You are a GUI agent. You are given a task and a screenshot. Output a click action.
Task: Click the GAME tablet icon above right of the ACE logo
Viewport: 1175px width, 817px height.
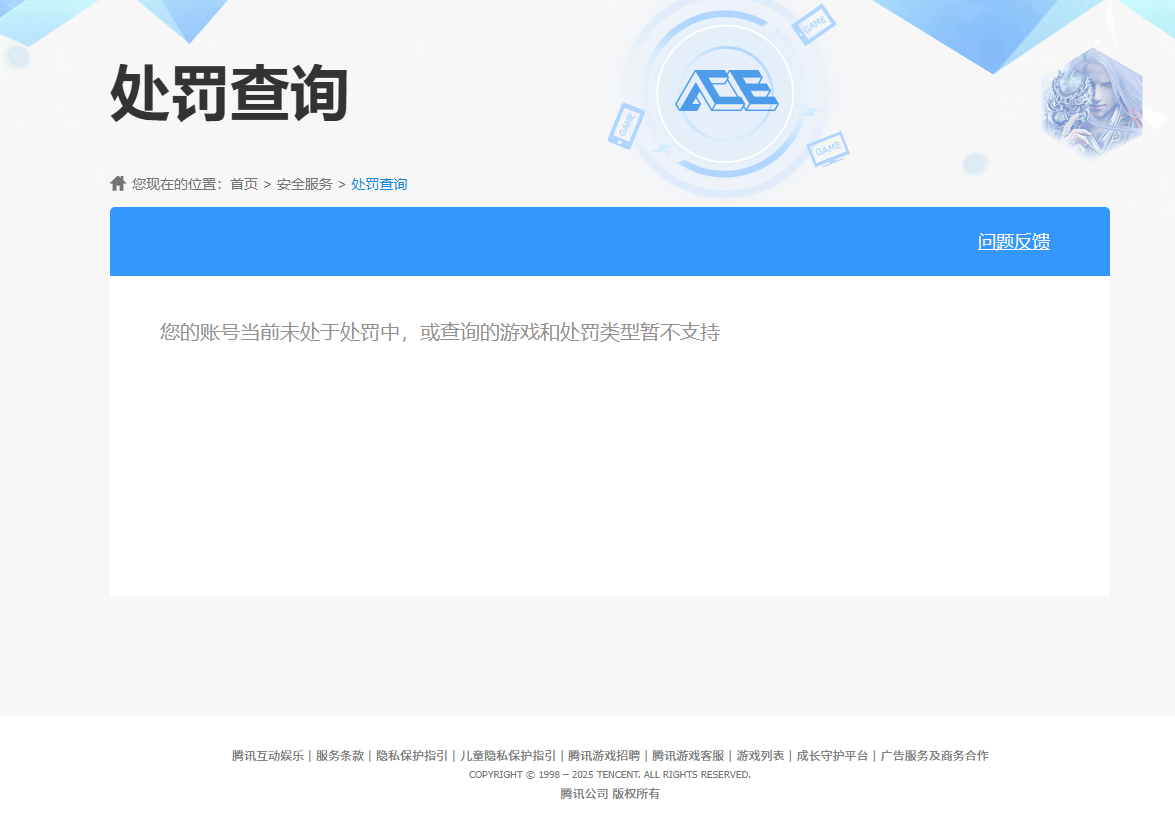coord(814,25)
